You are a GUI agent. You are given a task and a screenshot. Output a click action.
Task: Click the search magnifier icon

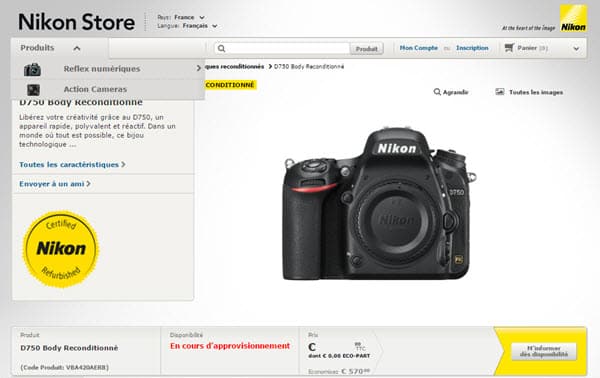click(x=222, y=48)
